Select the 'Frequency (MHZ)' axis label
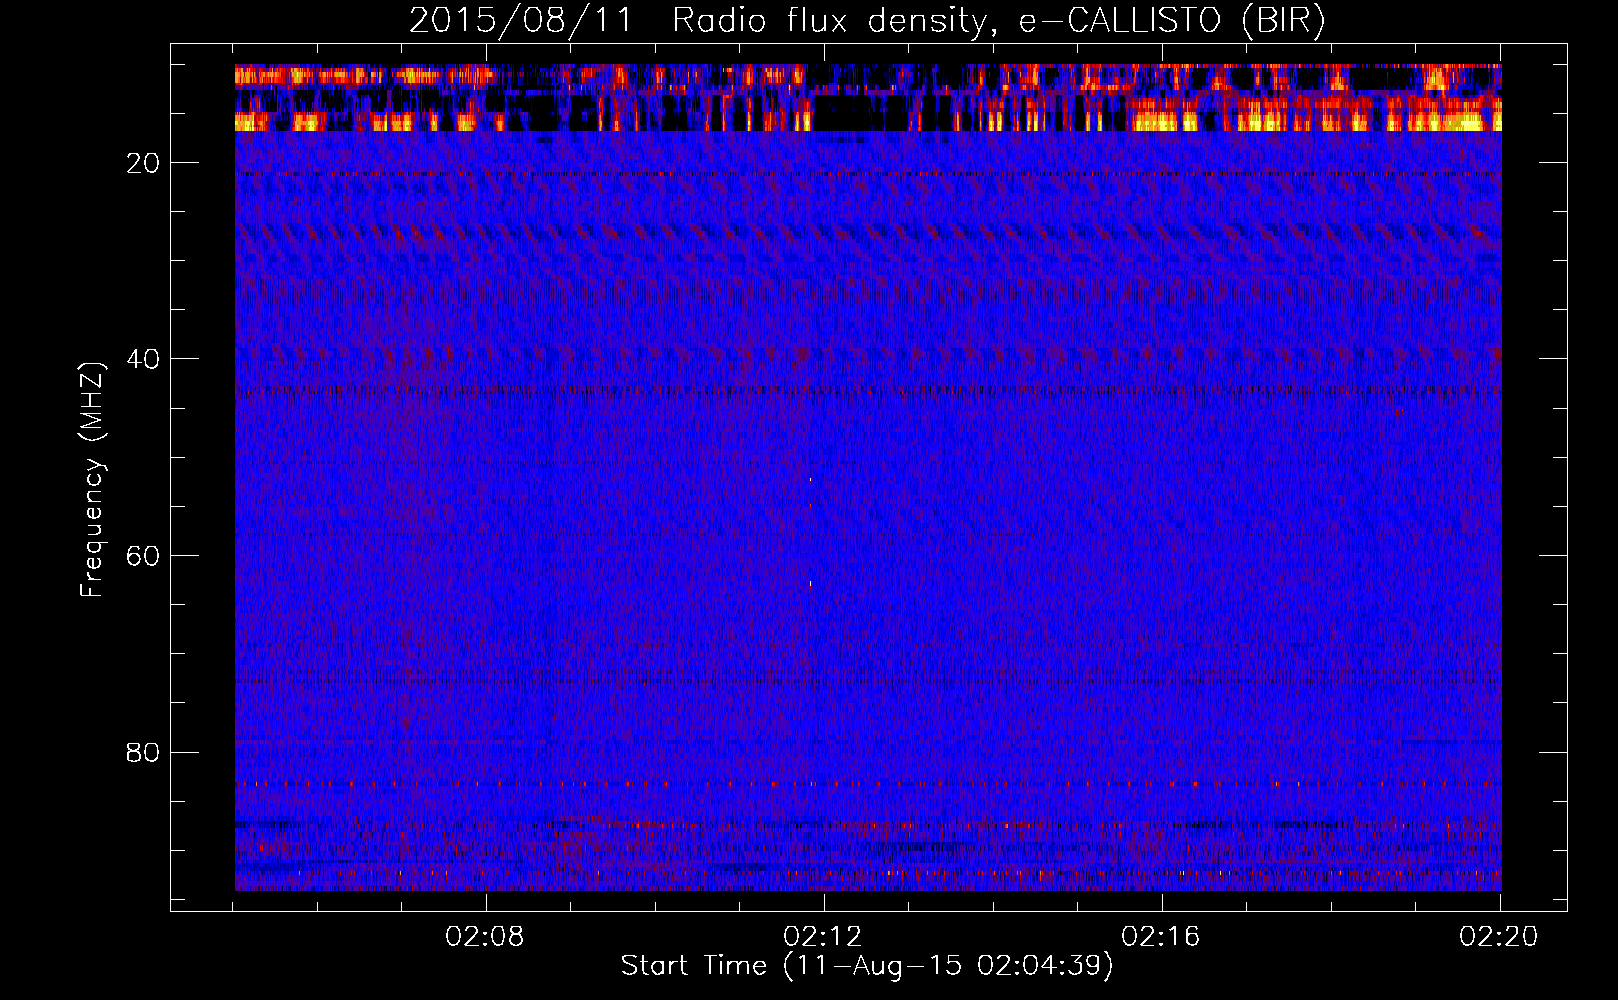1618x1000 pixels. pyautogui.click(x=91, y=480)
